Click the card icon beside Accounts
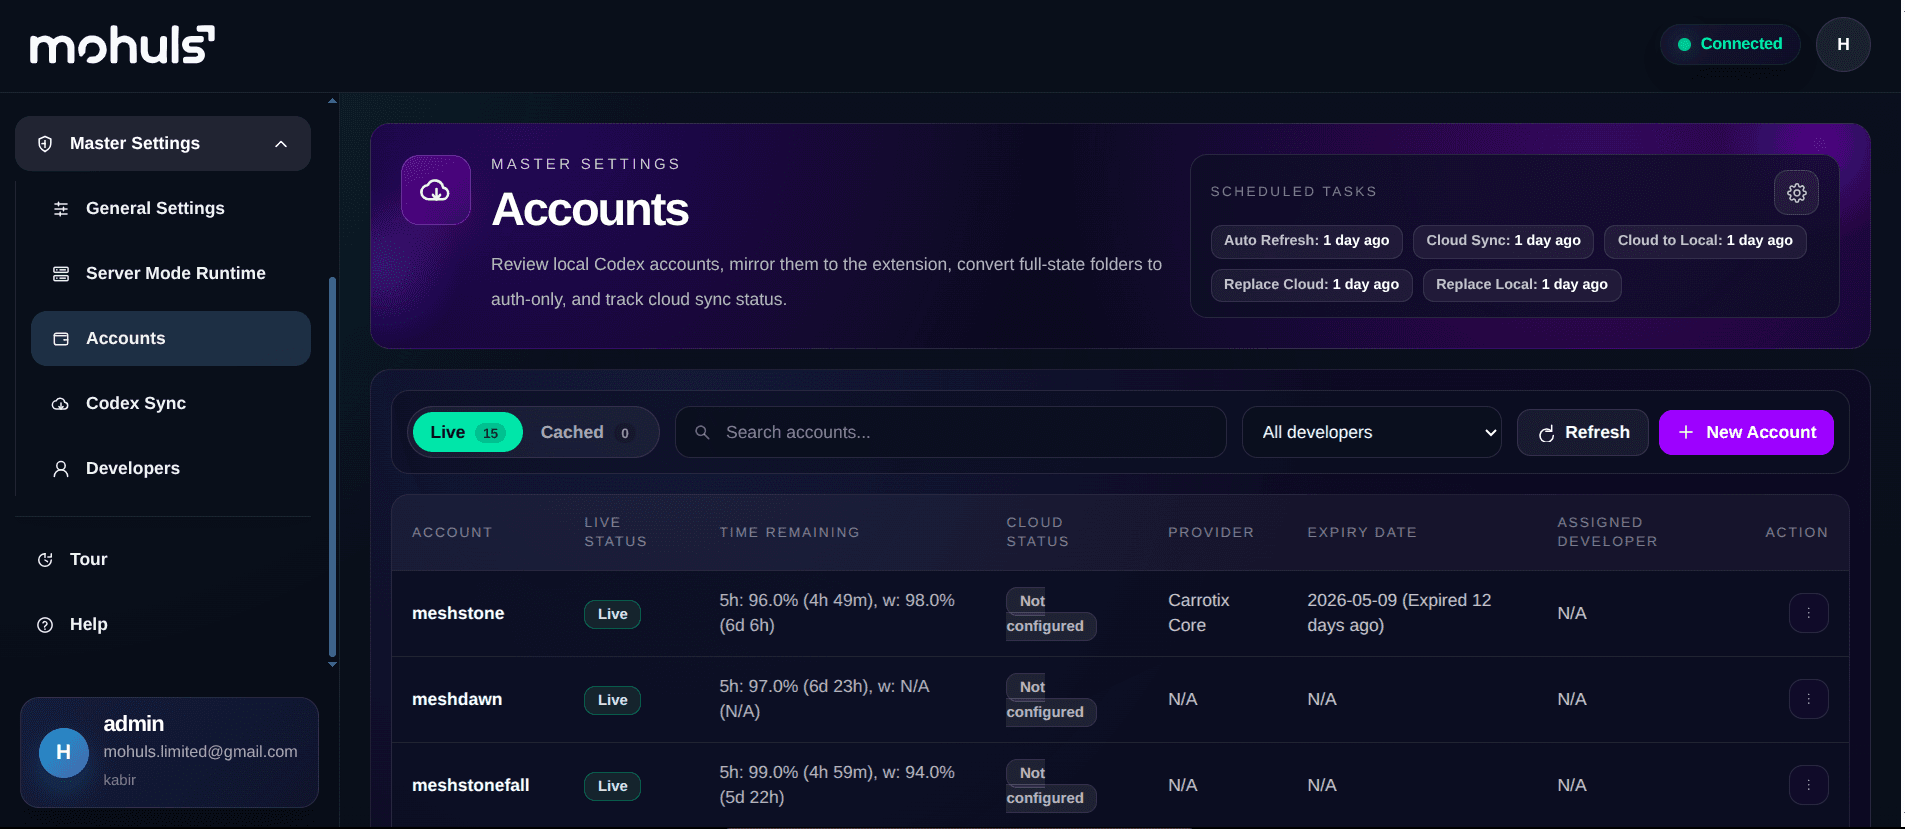The image size is (1905, 829). pos(61,339)
